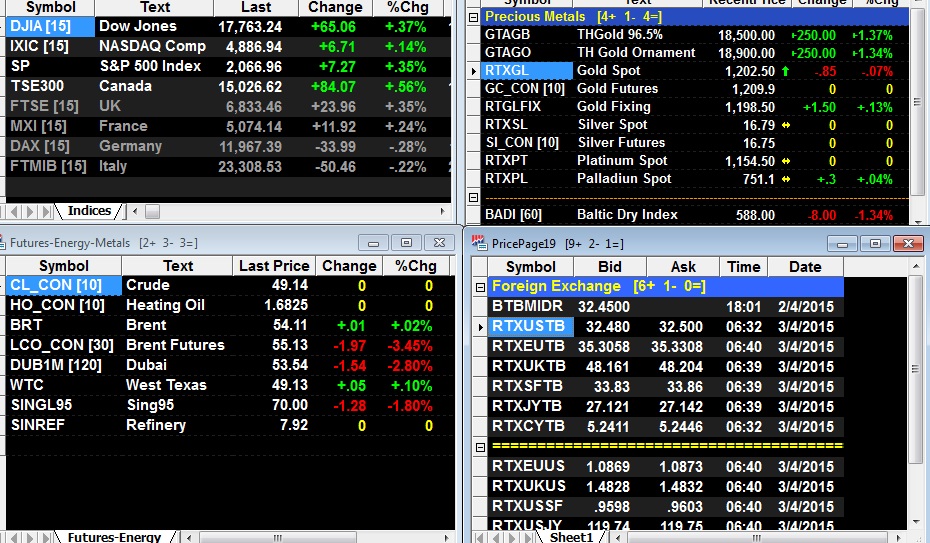
Task: Click the %Chg header in Futures-Energy-Metals
Action: [416, 266]
